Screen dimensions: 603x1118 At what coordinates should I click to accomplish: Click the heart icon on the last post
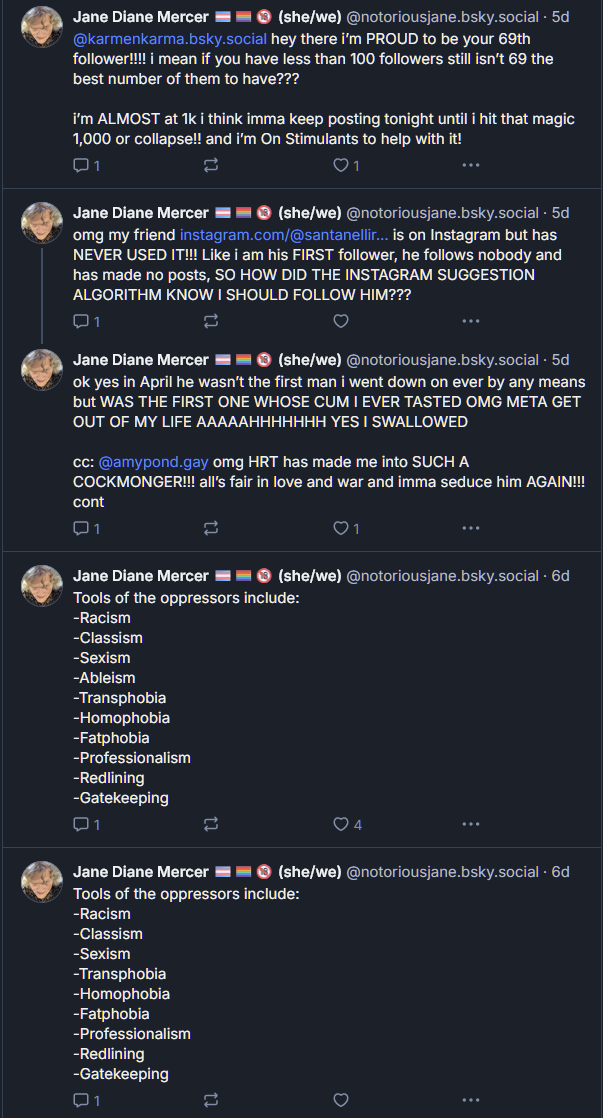pyautogui.click(x=340, y=1100)
